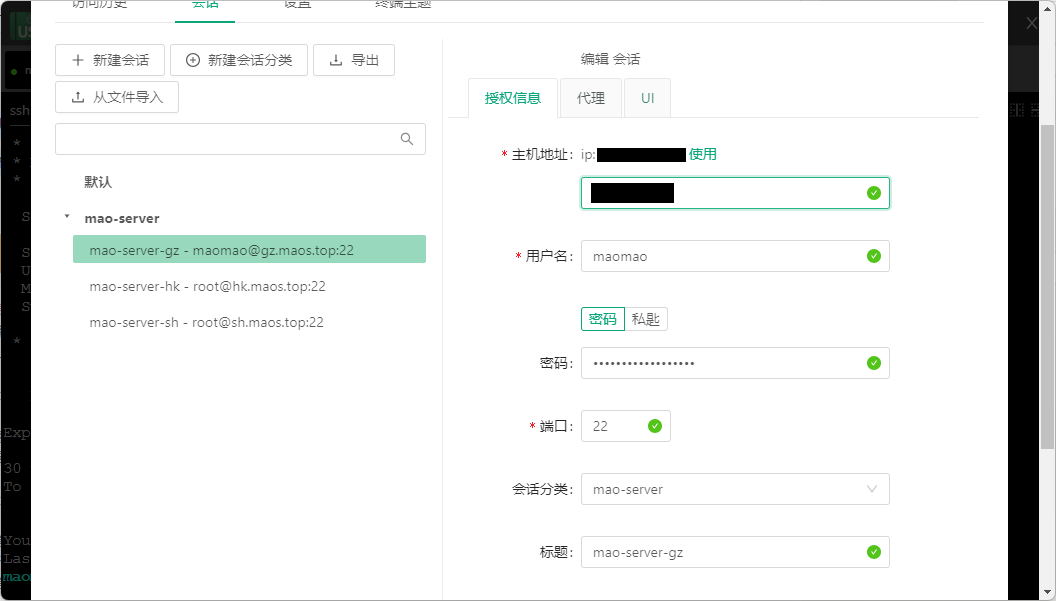Select the authorization info tab
Image resolution: width=1056 pixels, height=601 pixels.
point(513,98)
